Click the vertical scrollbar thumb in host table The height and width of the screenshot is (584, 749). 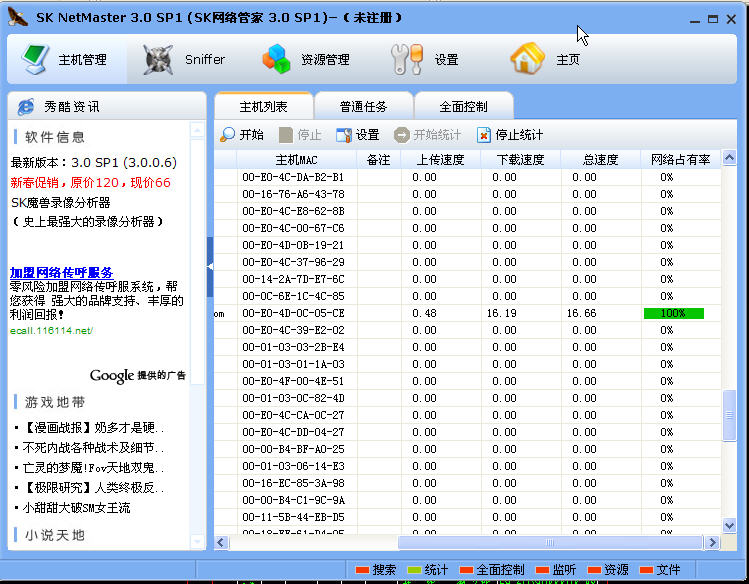[x=729, y=415]
